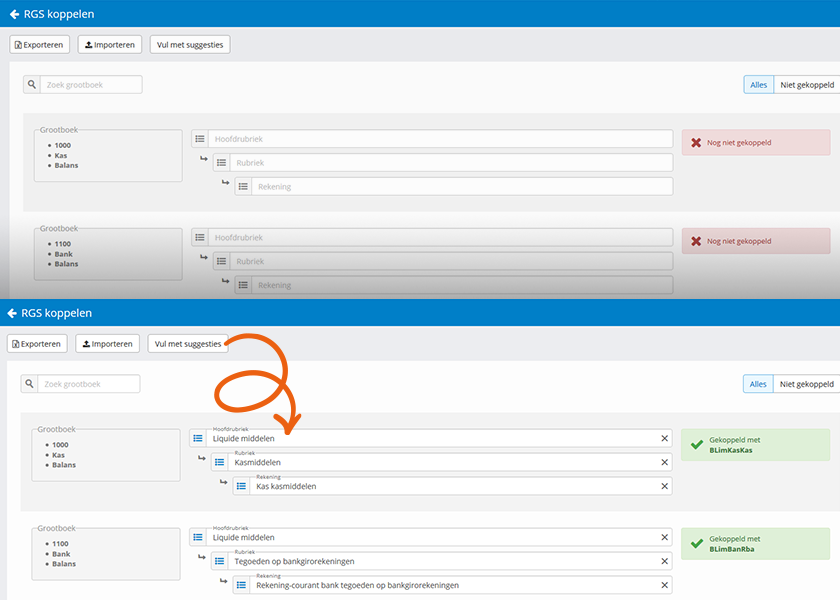Click the Gekoppeld met BLimKasKas status
Screen dimensions: 840x600
click(x=755, y=445)
